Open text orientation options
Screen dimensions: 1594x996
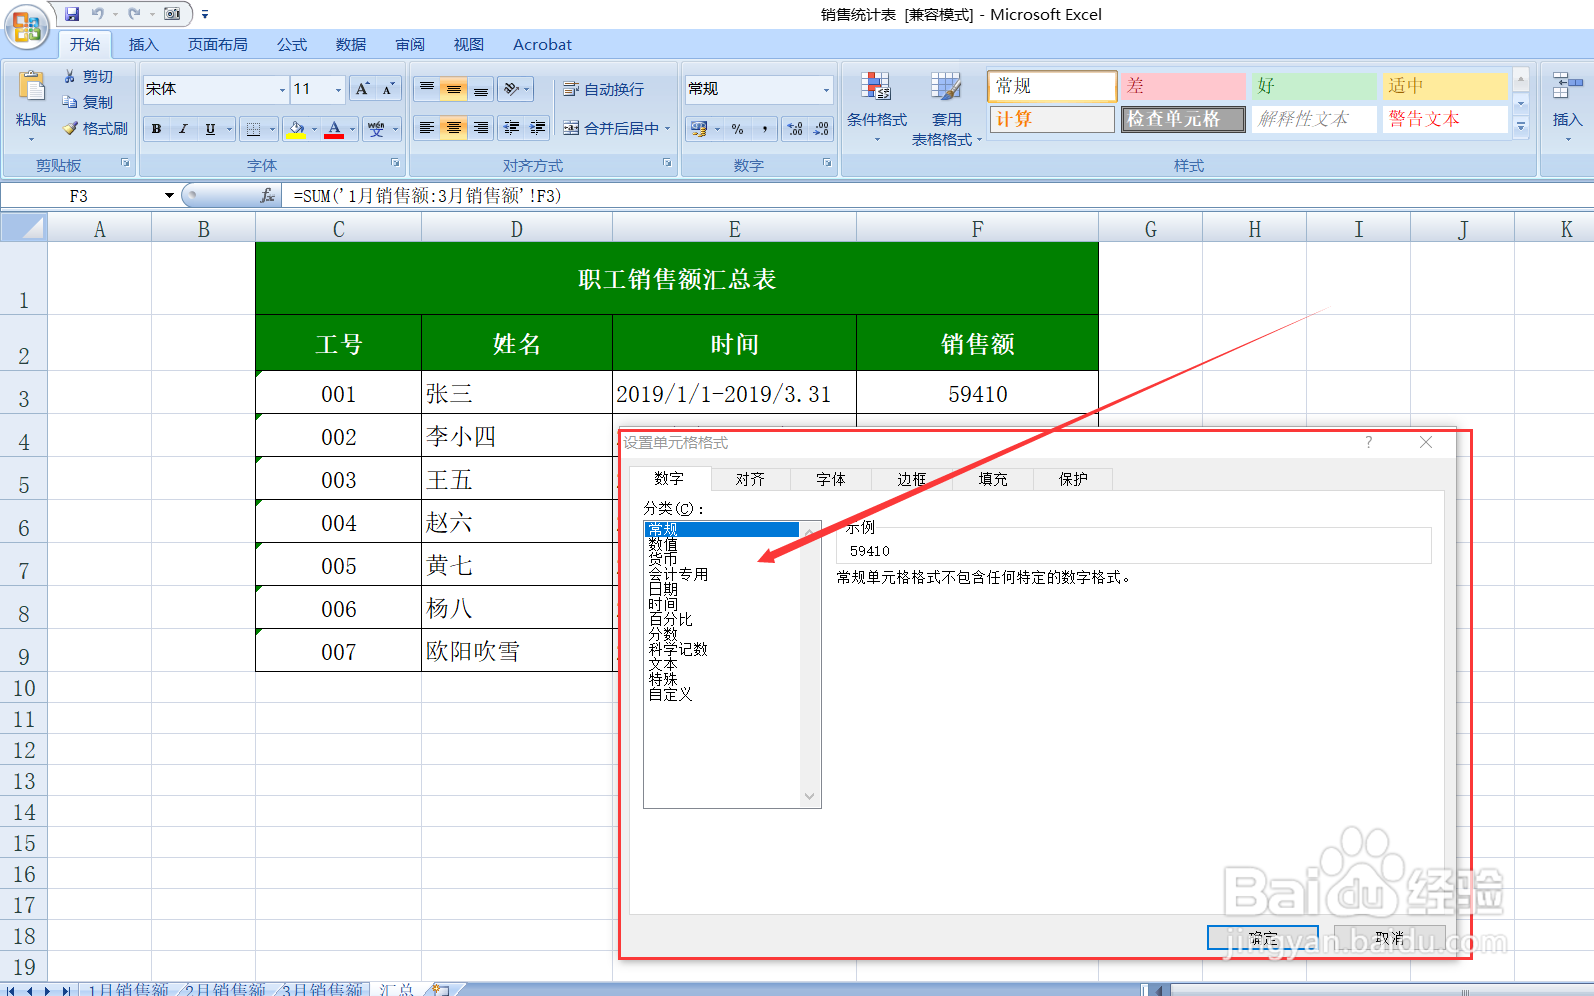pyautogui.click(x=516, y=89)
